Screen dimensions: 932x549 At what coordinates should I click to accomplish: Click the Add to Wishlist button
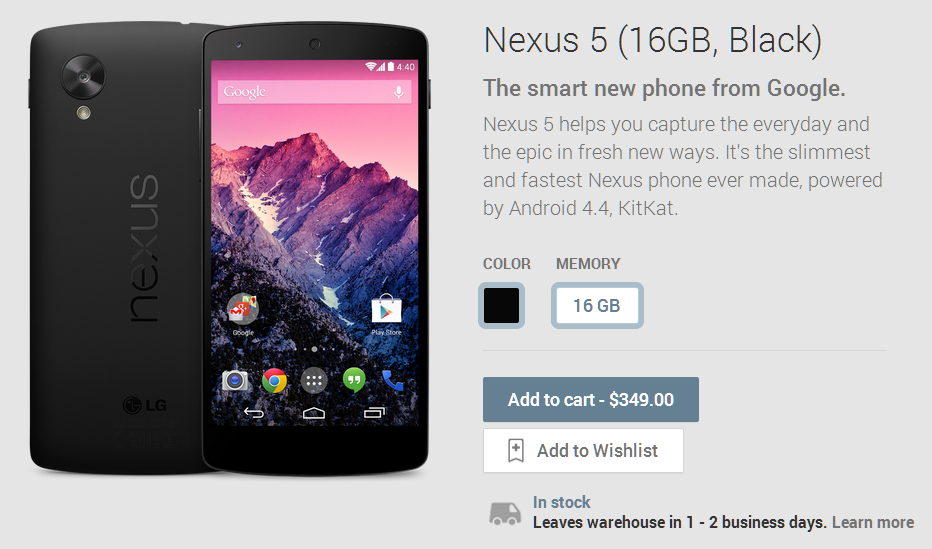click(583, 450)
